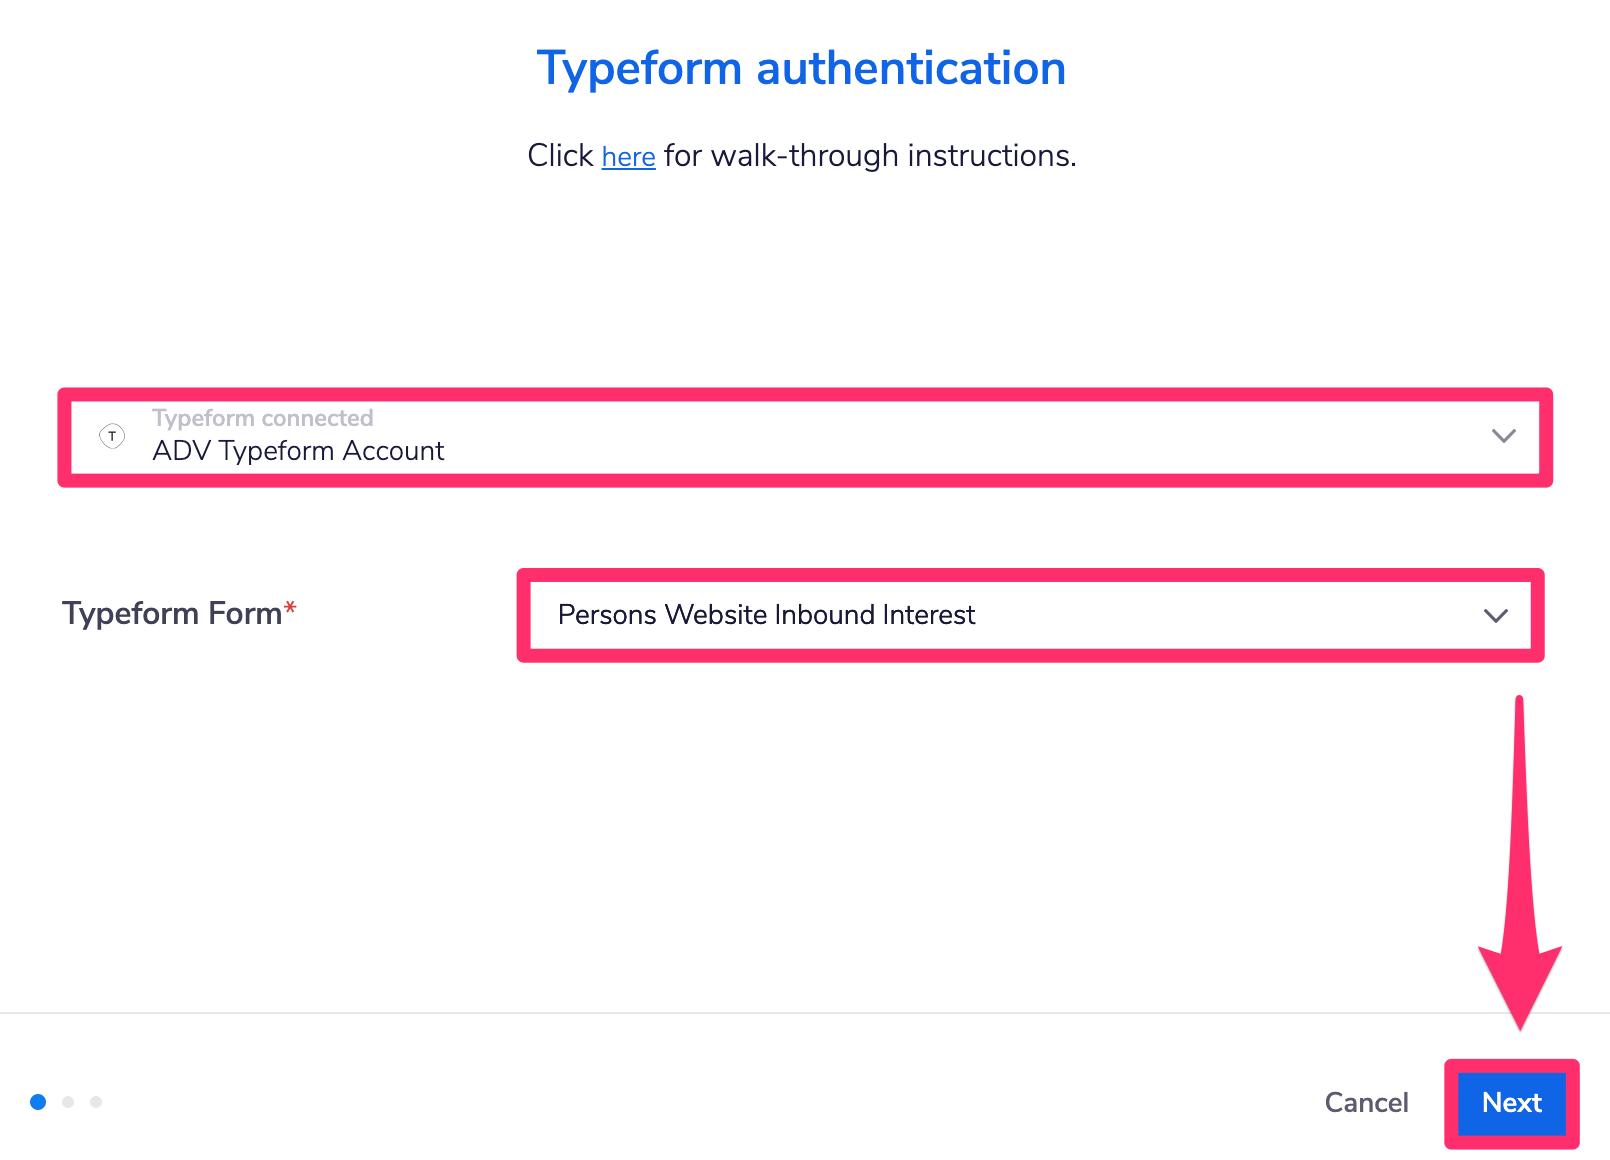1610x1160 pixels.
Task: Click the "here" walk-through instructions link
Action: [627, 156]
